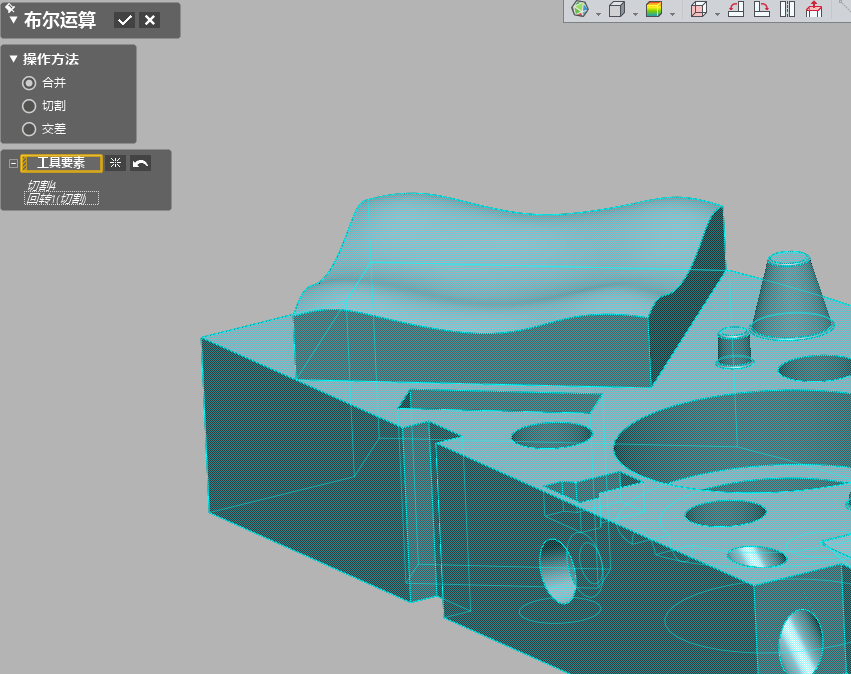Click the view orientation polyhedron icon

click(x=580, y=10)
